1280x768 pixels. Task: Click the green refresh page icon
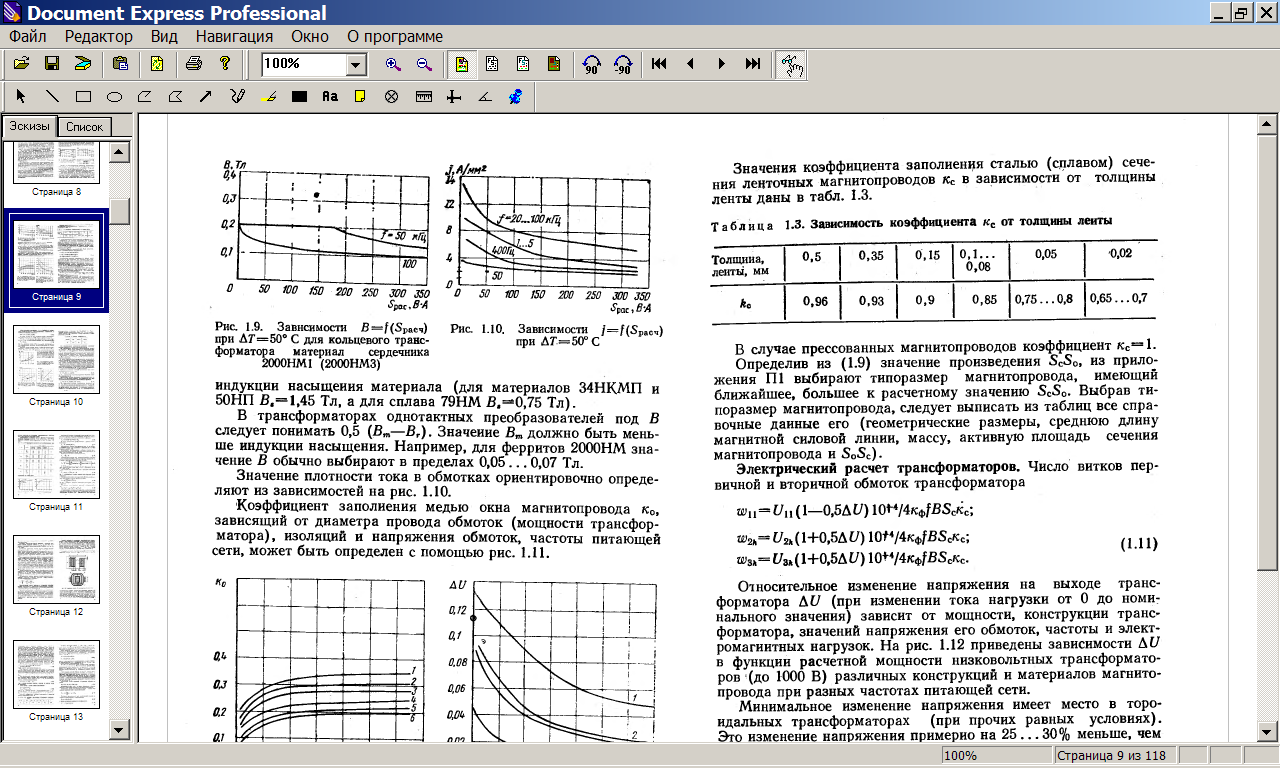157,64
